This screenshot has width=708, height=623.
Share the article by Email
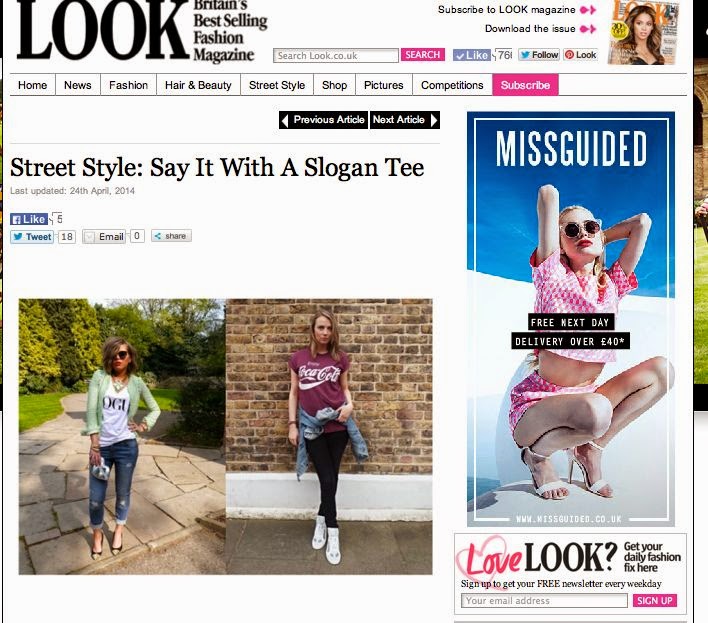[104, 237]
